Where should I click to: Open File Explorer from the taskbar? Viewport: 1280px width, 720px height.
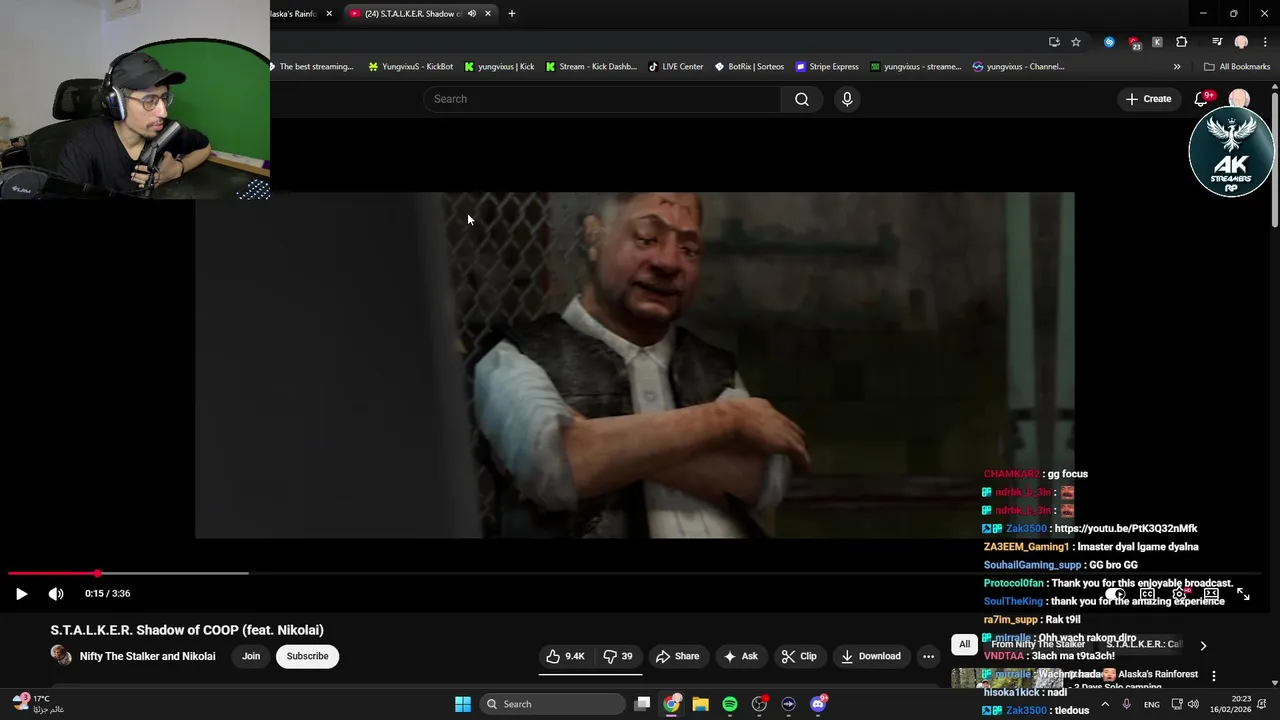(x=701, y=704)
